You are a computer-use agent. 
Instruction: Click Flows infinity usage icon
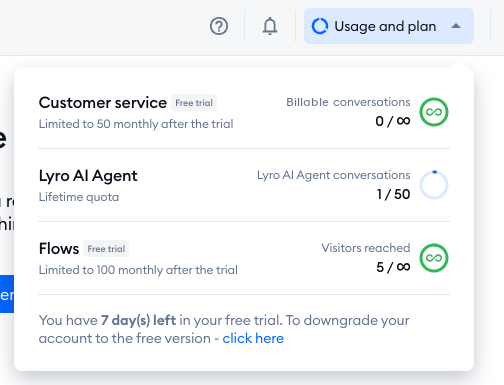tap(434, 258)
